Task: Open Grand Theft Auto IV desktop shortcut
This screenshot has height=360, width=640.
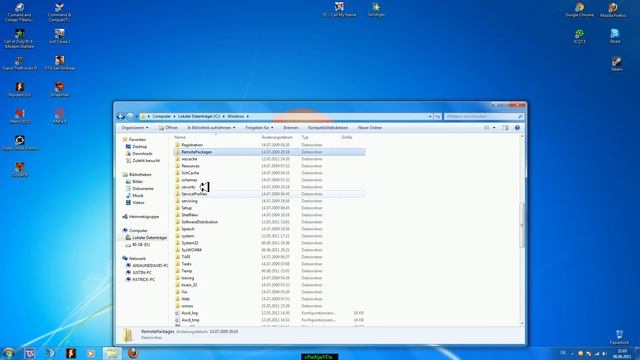Action: pyautogui.click(x=20, y=64)
